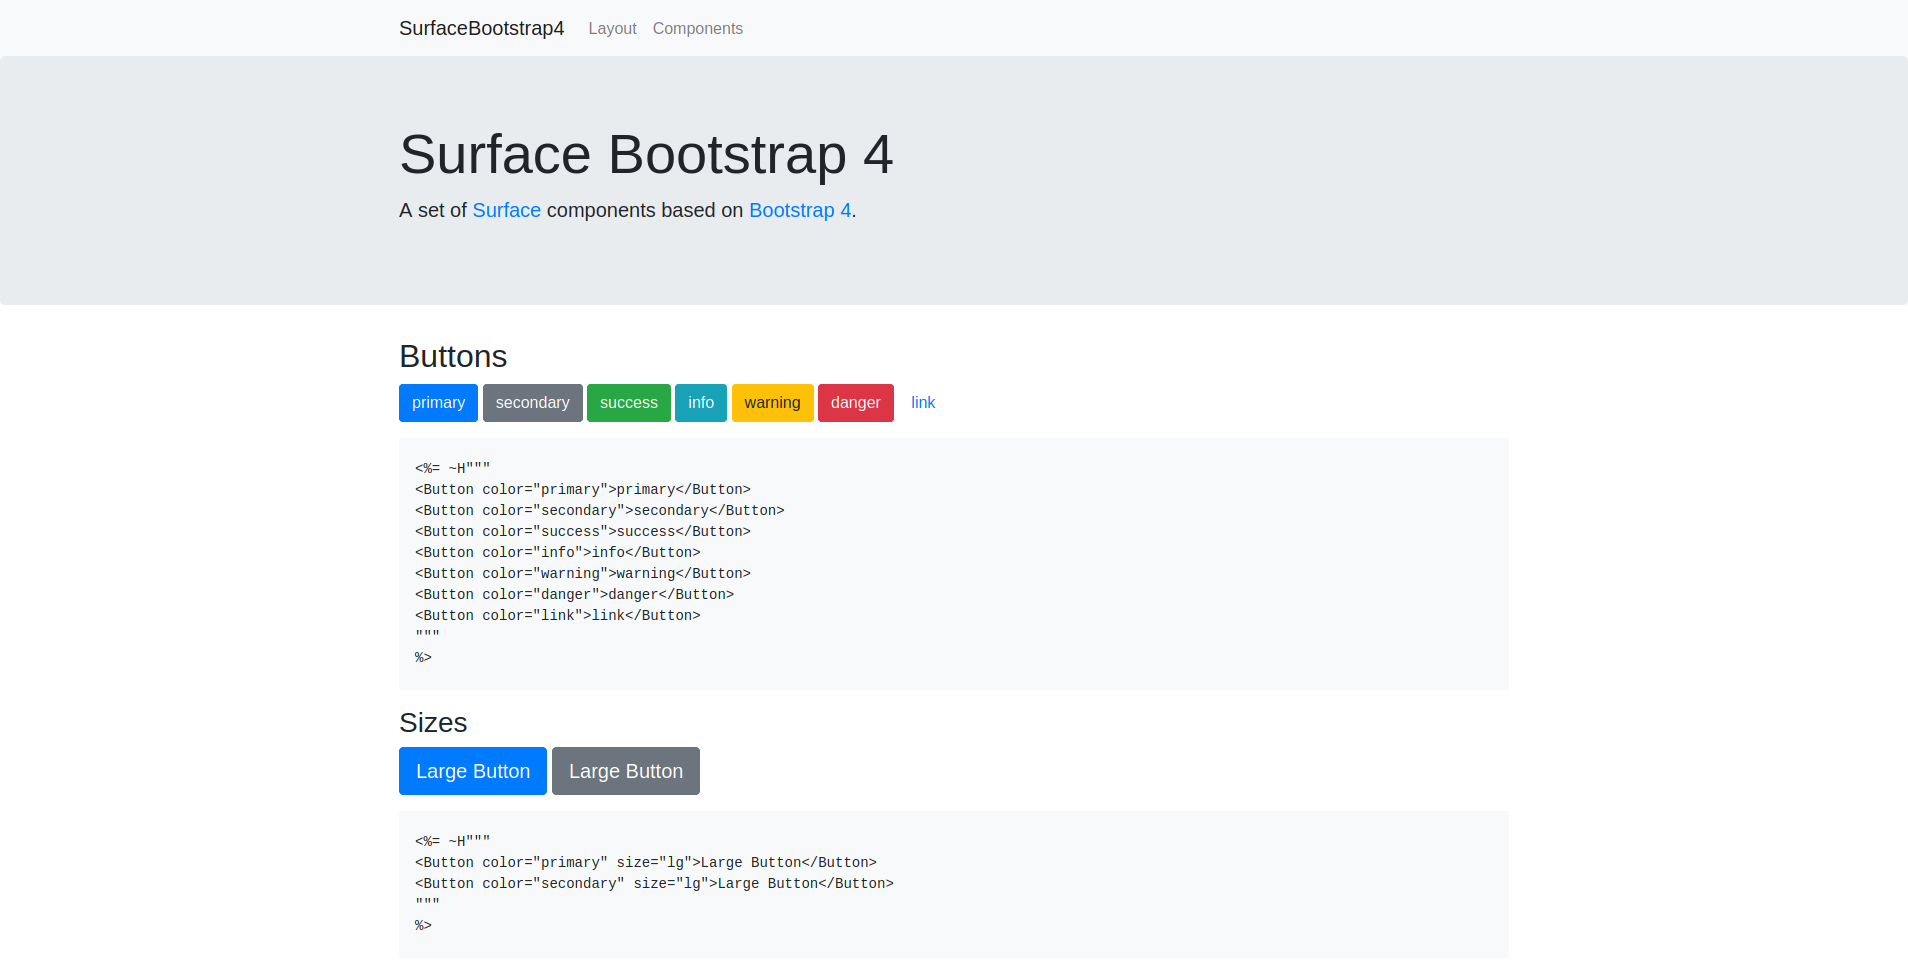The width and height of the screenshot is (1908, 969).
Task: Click the green success button
Action: coord(628,403)
